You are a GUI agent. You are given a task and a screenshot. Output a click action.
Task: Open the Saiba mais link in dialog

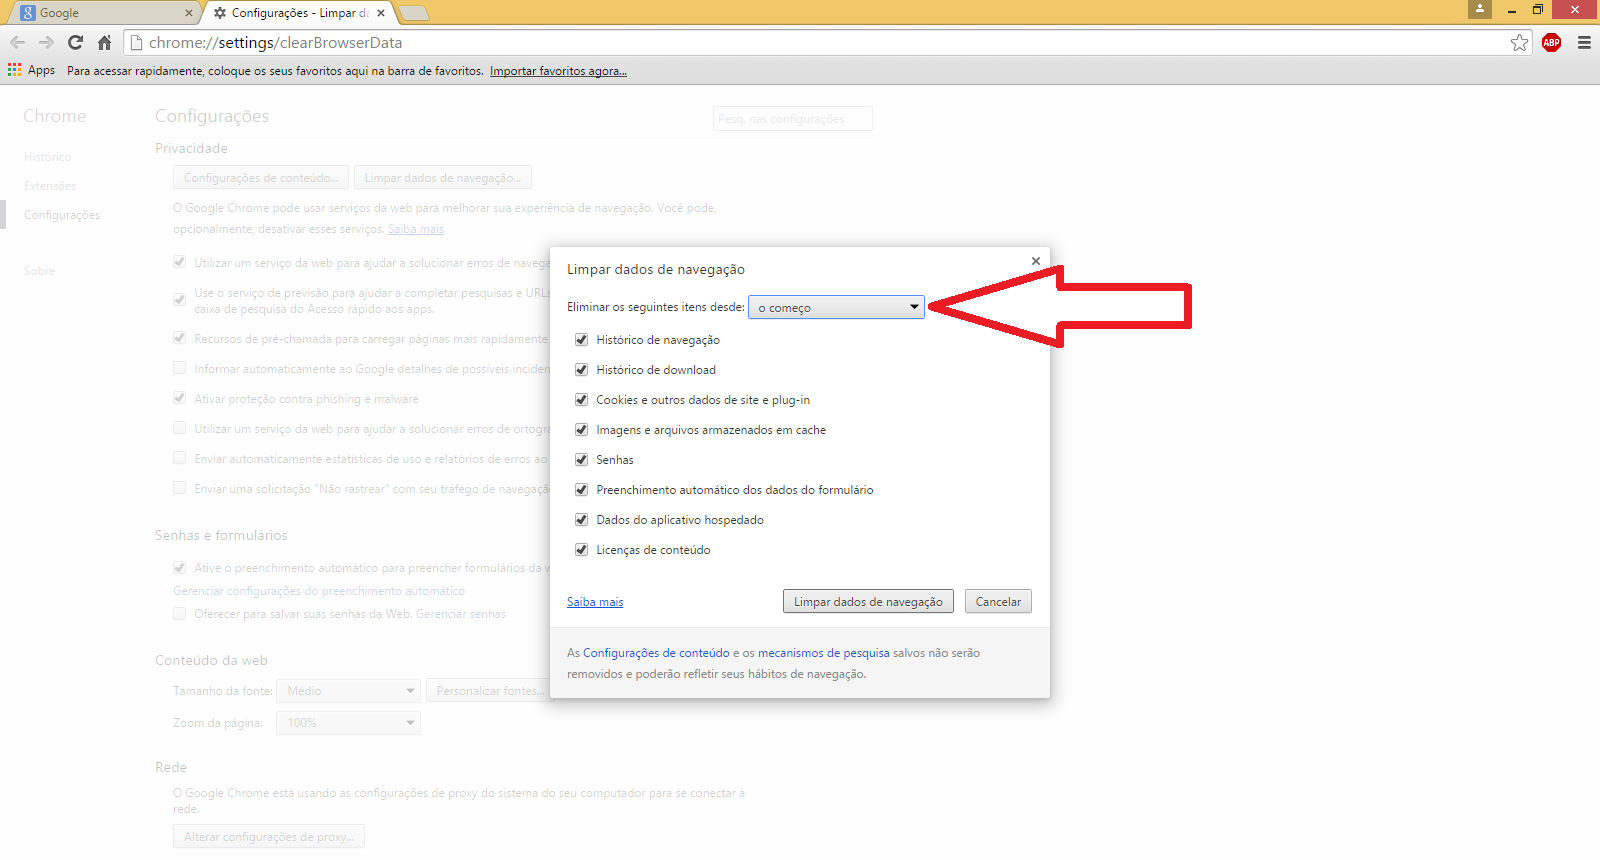tap(595, 602)
